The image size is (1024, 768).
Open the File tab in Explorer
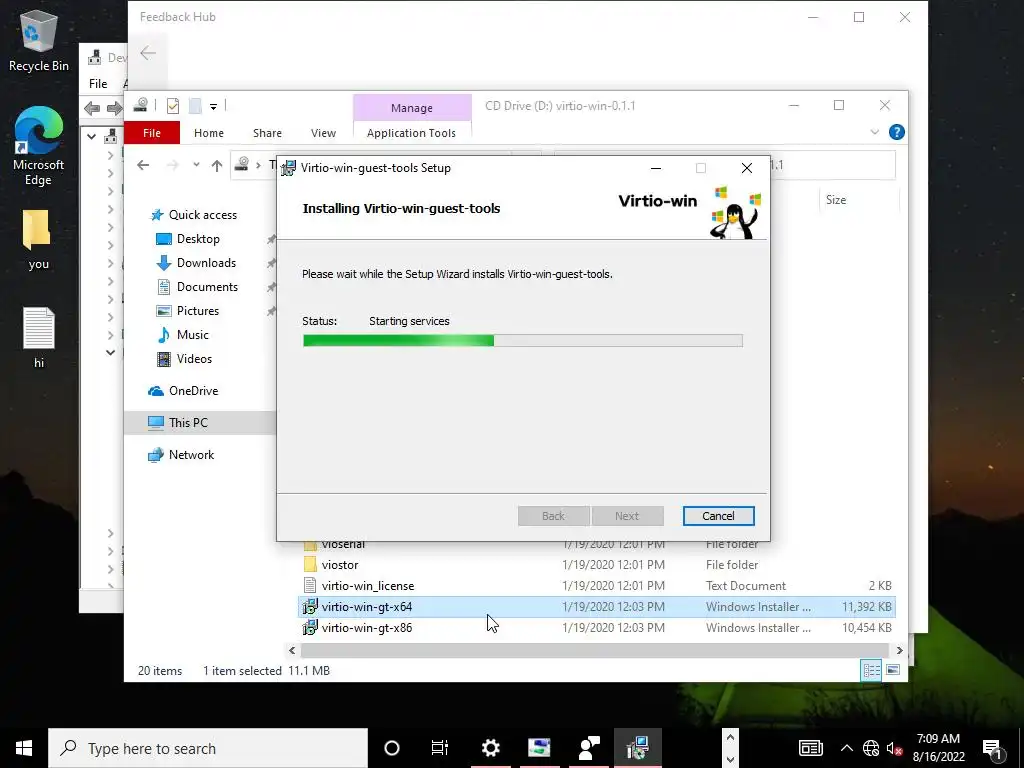tap(152, 133)
